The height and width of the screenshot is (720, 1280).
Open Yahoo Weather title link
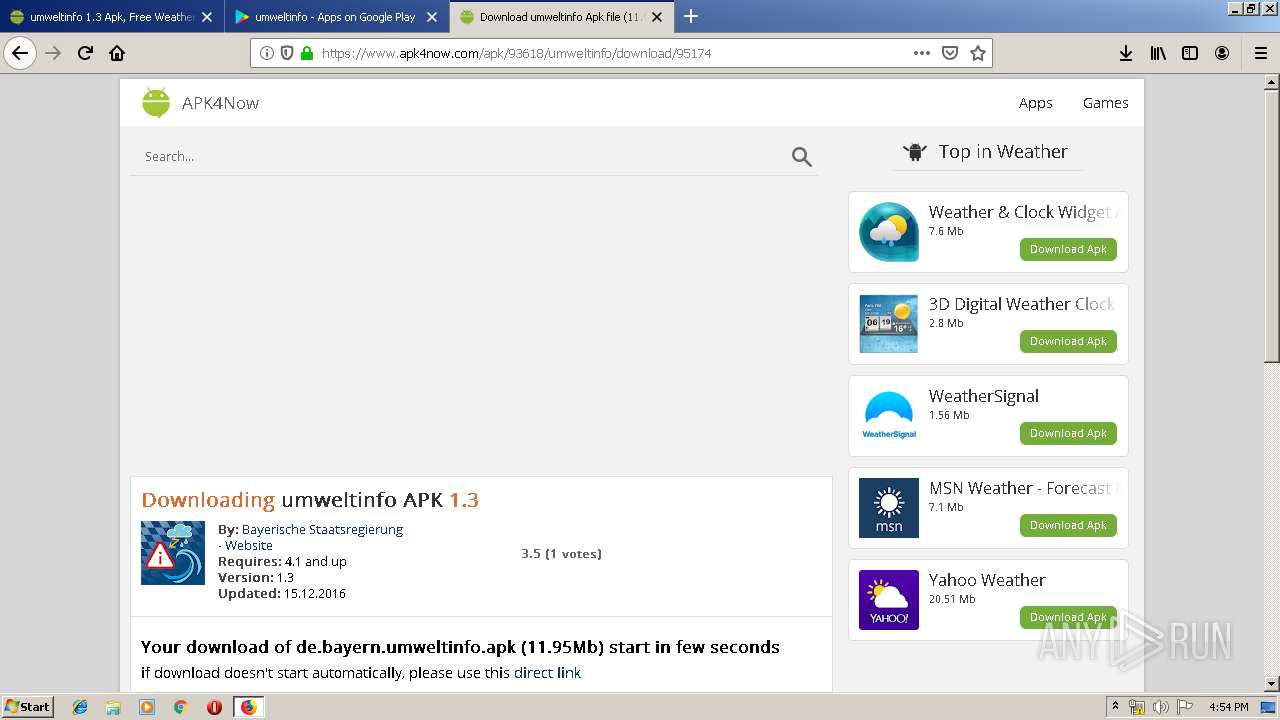tap(987, 580)
